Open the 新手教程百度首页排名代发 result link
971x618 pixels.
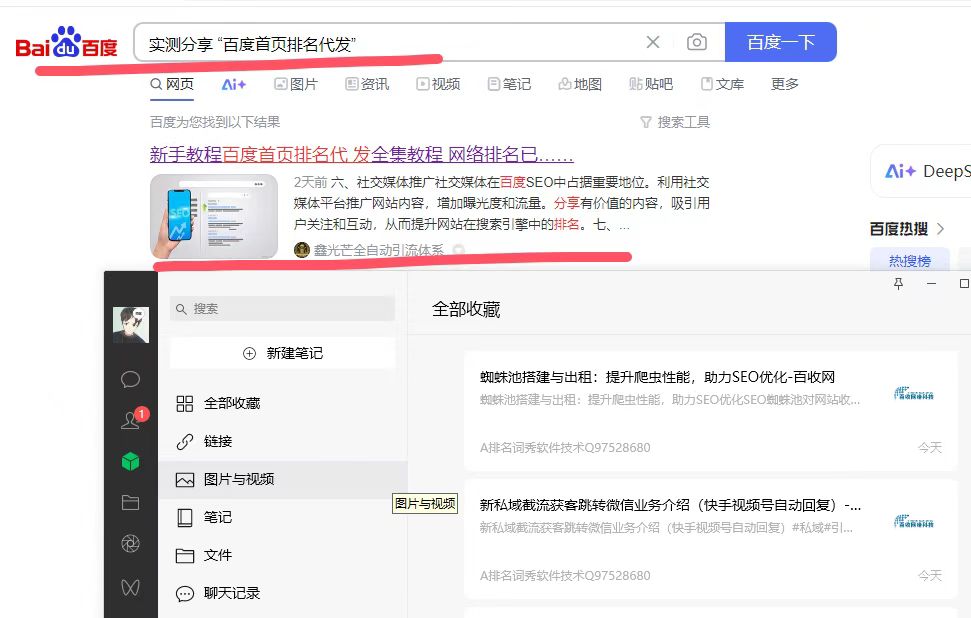362,154
